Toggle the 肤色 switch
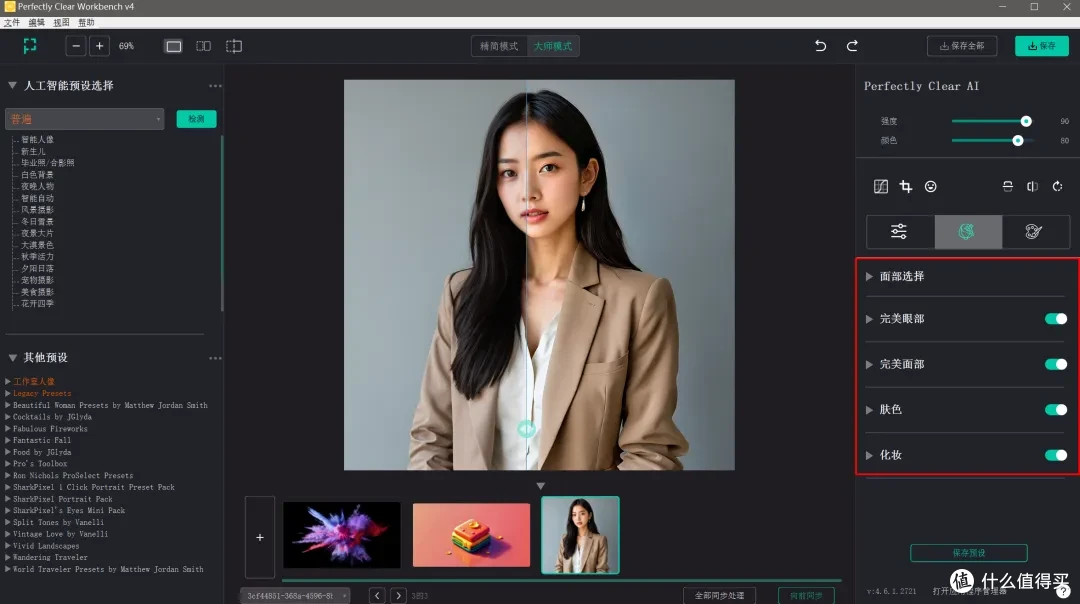This screenshot has width=1080, height=604. (1056, 410)
